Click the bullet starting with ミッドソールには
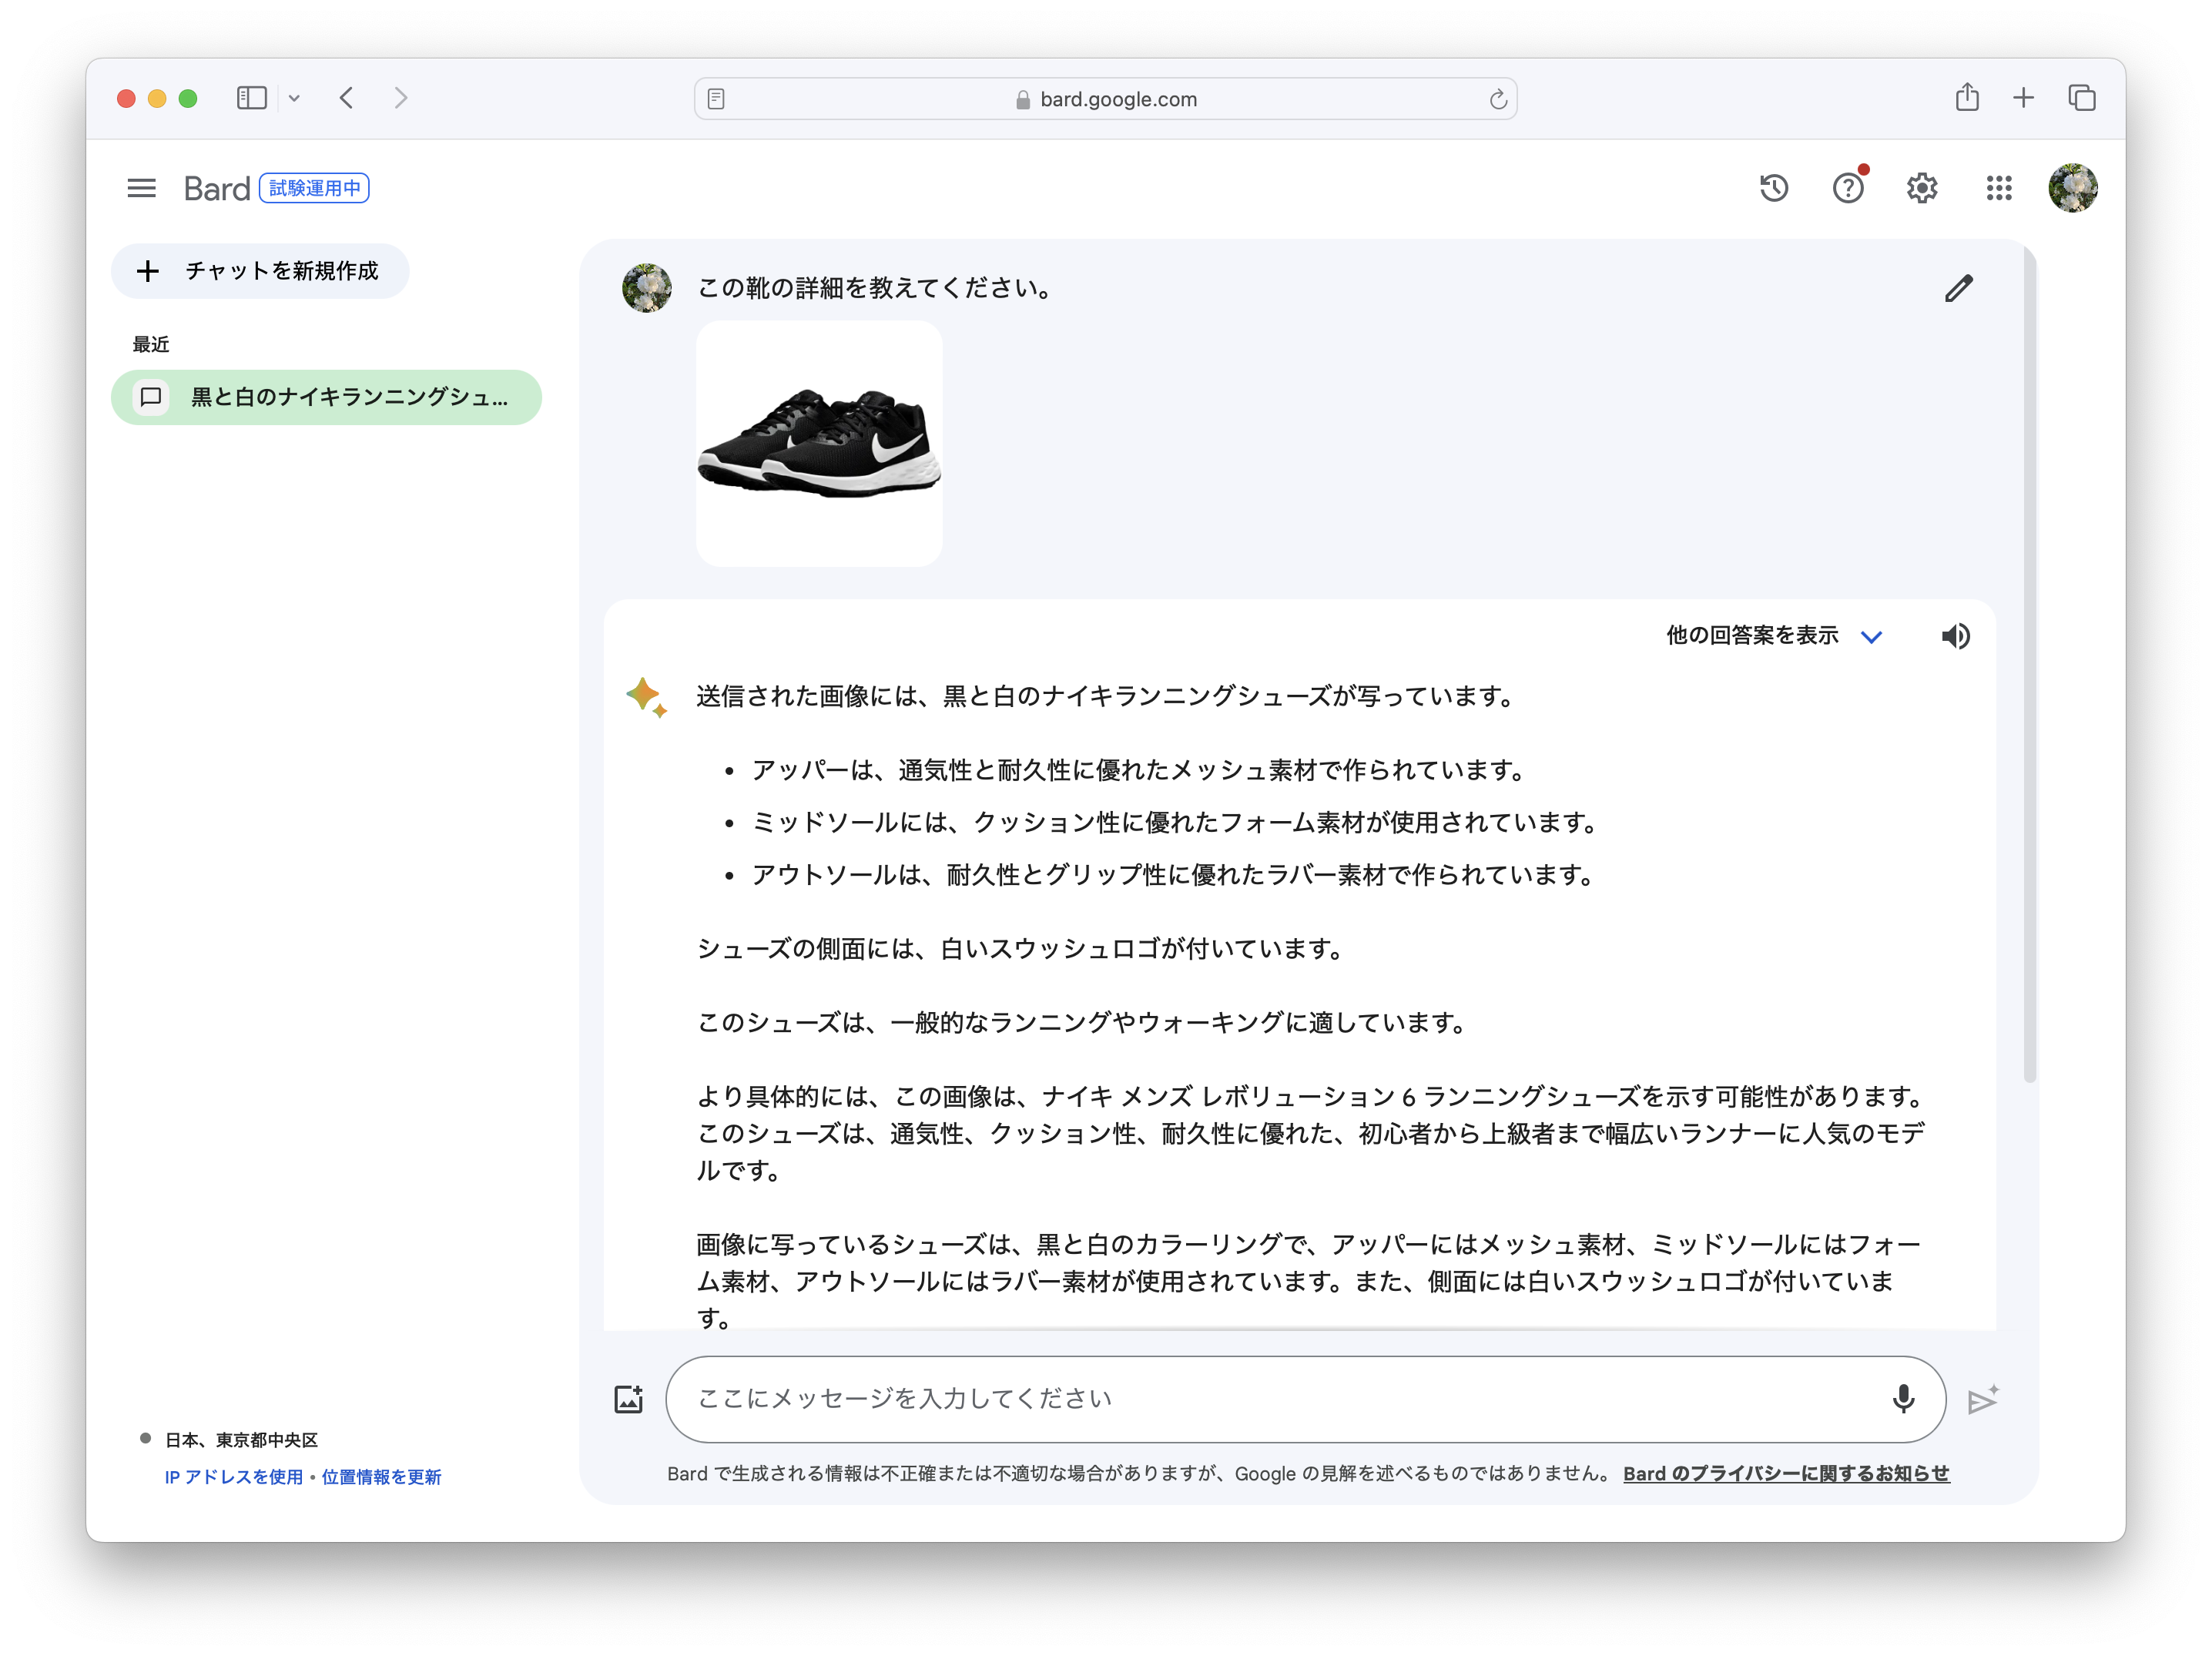Screen dimensions: 2212x1656 click(x=1175, y=822)
